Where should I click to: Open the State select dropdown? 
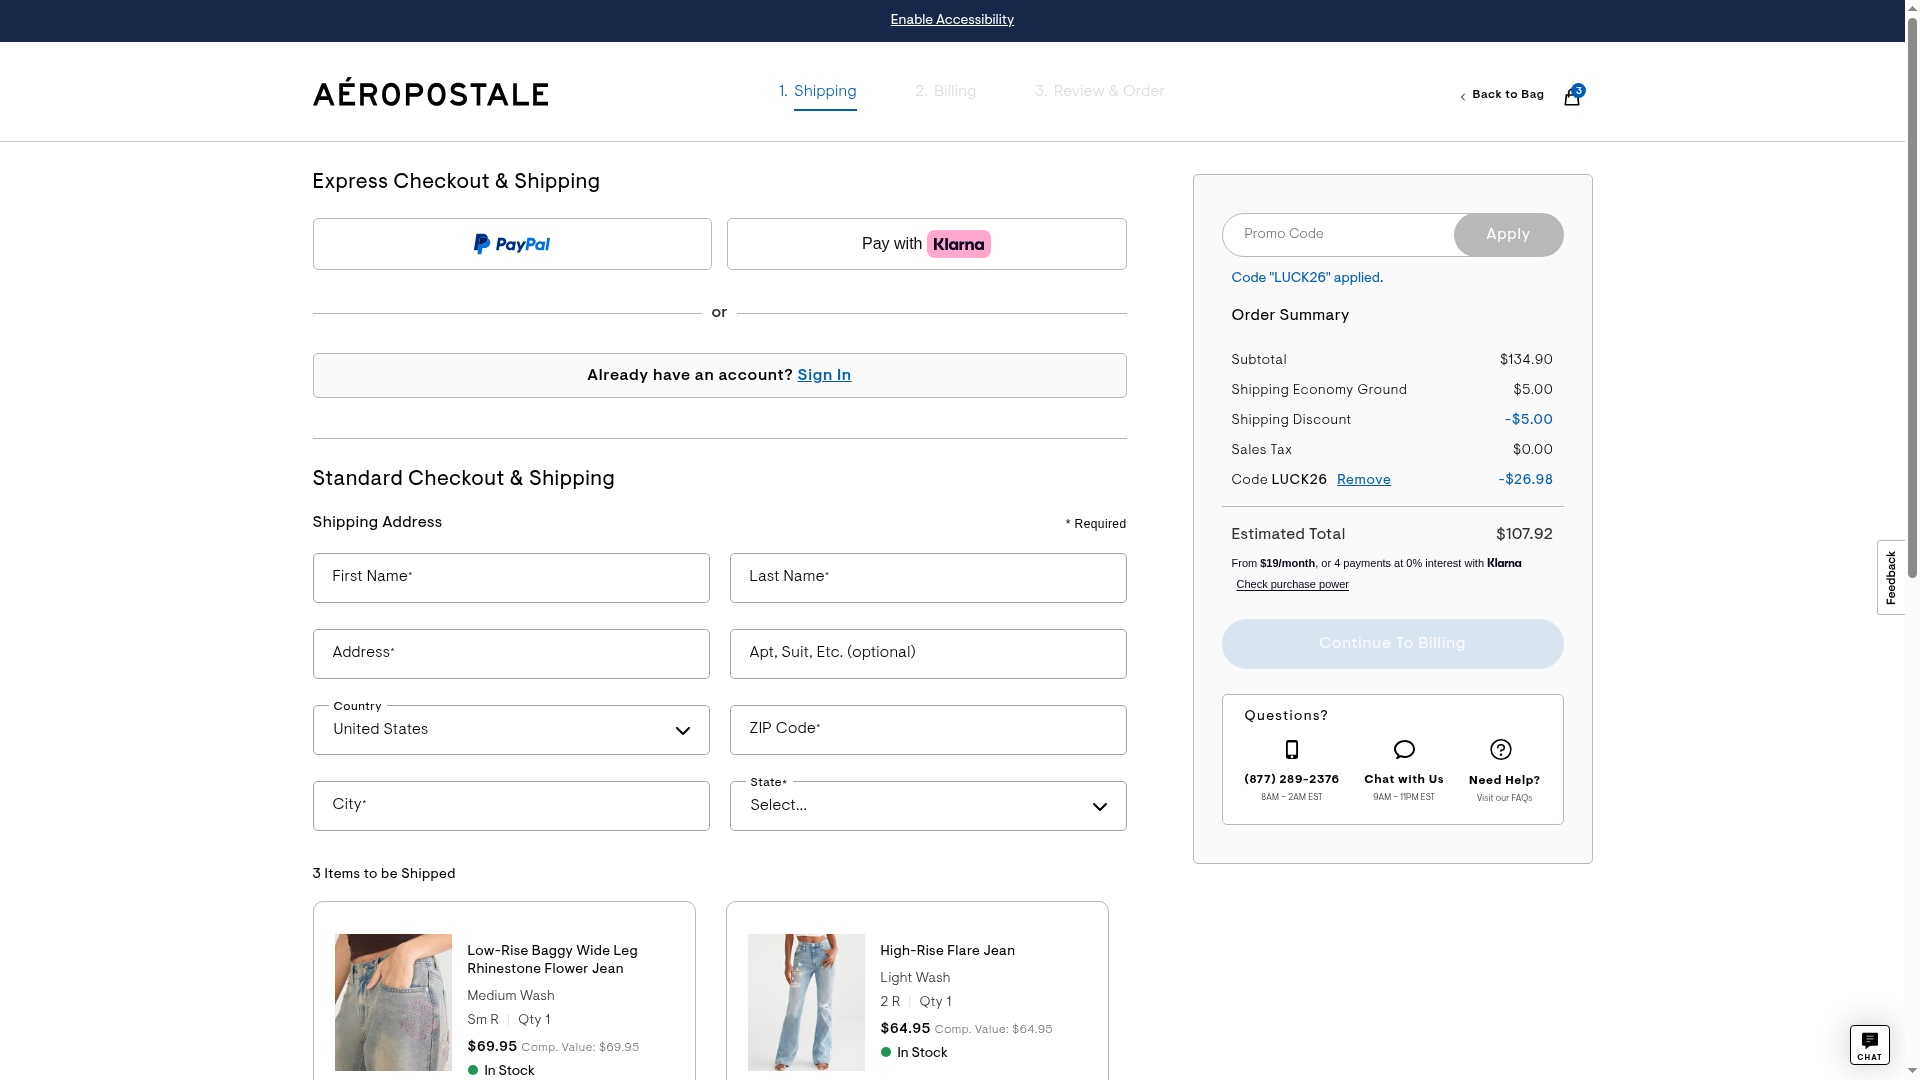tap(927, 806)
